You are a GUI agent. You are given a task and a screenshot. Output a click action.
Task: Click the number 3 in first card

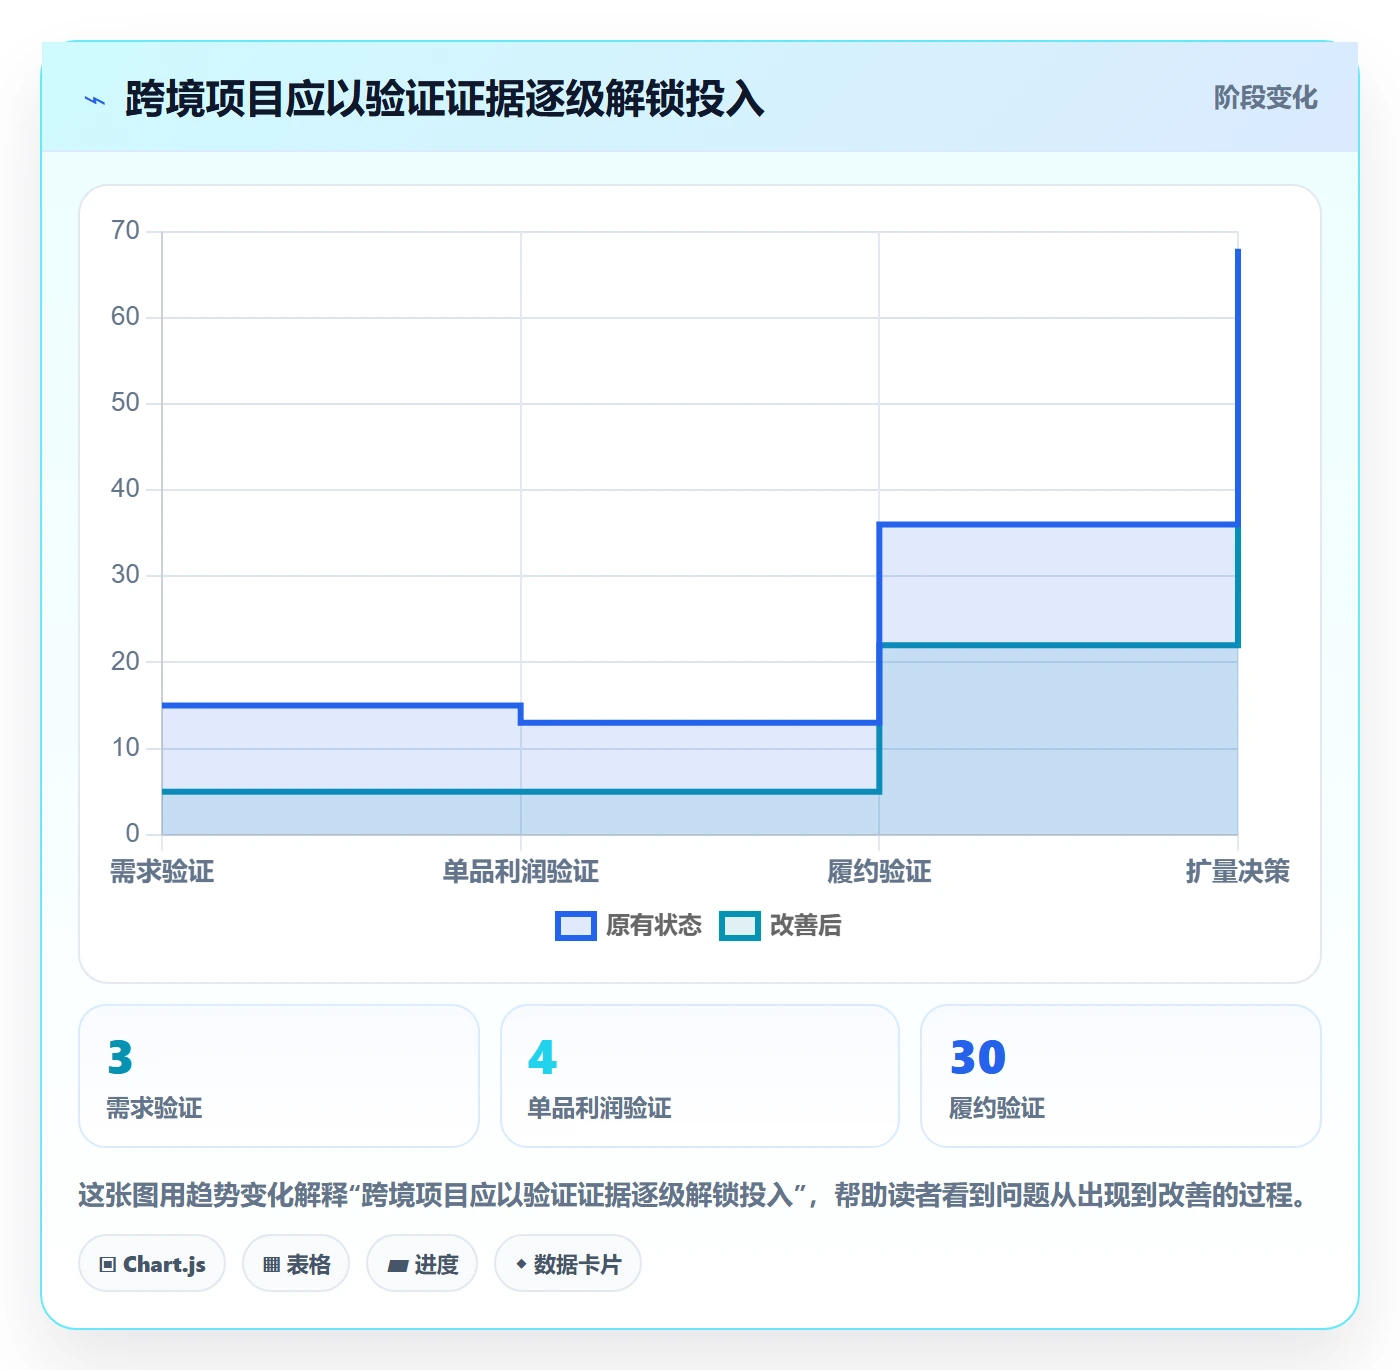point(120,1057)
